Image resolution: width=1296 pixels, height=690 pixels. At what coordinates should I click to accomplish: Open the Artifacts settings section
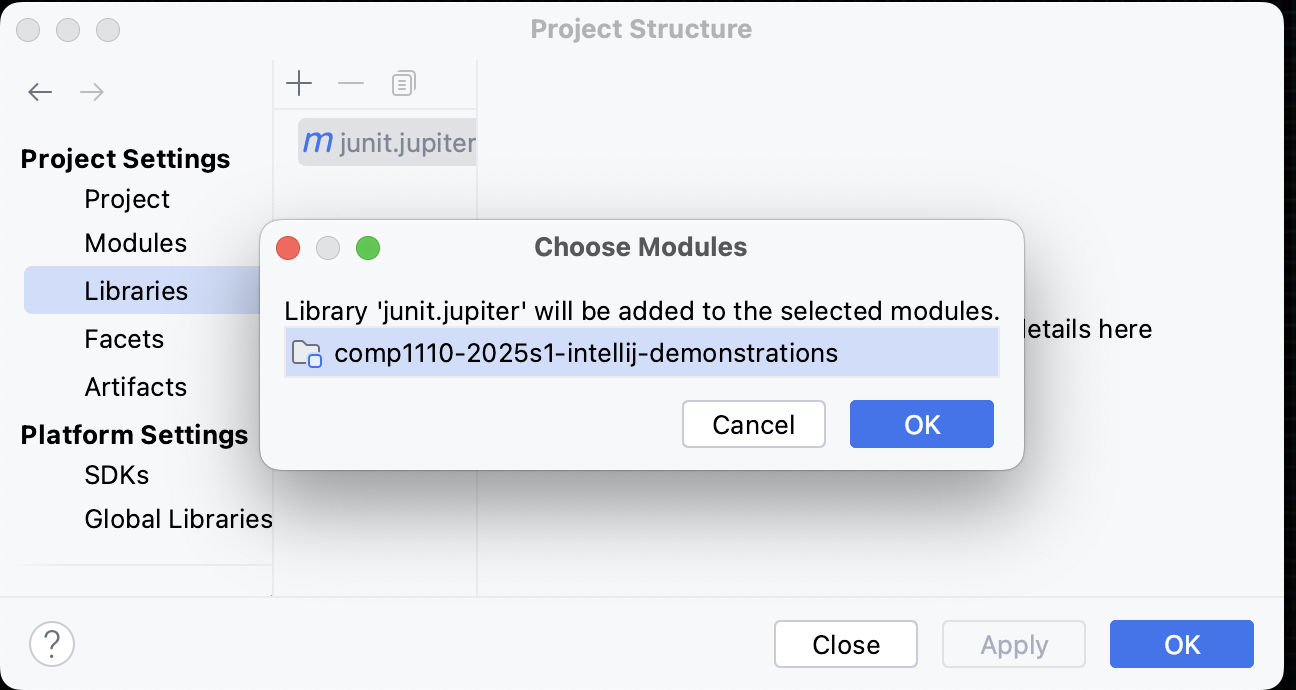[x=136, y=387]
